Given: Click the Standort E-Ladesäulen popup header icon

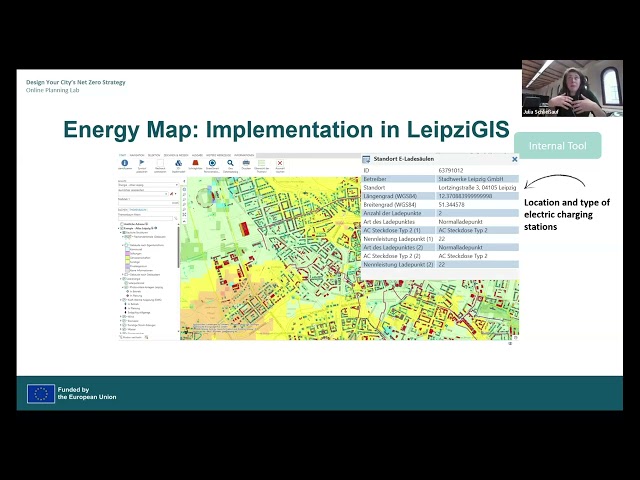Looking at the screenshot, I should point(366,159).
